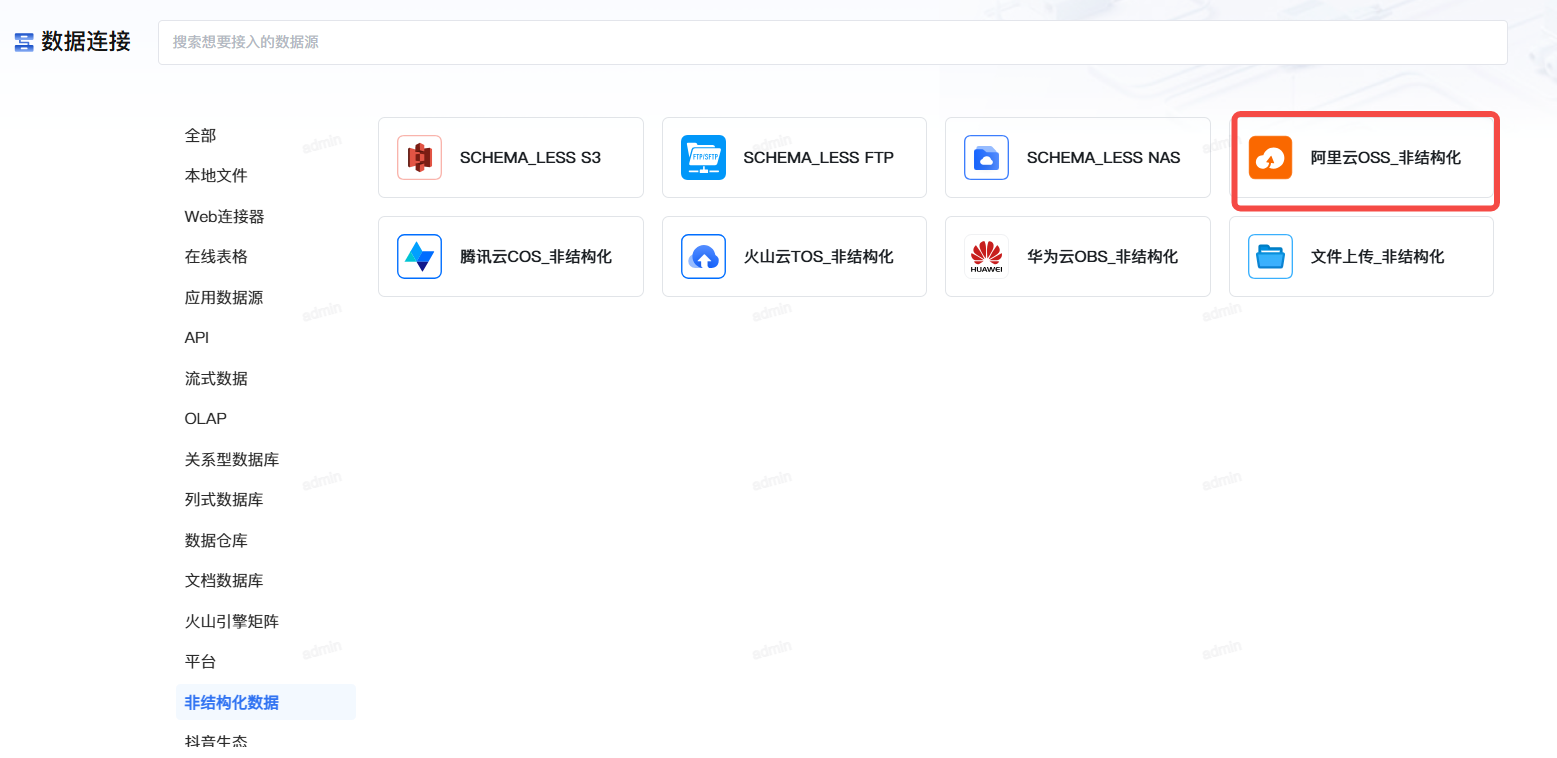Click the SCHEMA_LESS FTP card label

tap(818, 157)
